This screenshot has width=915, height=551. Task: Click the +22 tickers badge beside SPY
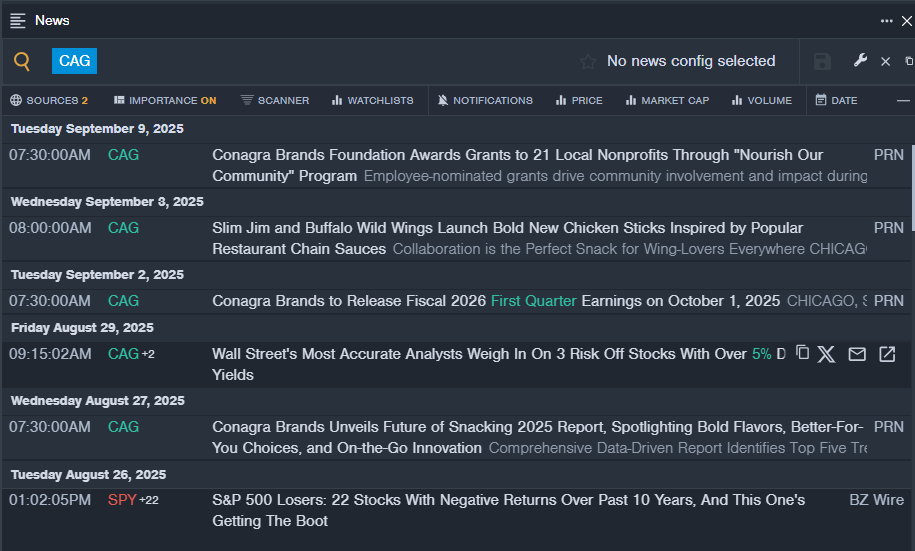tap(149, 500)
